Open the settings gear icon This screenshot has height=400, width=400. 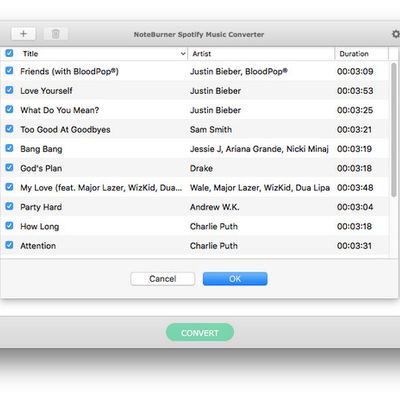(396, 34)
